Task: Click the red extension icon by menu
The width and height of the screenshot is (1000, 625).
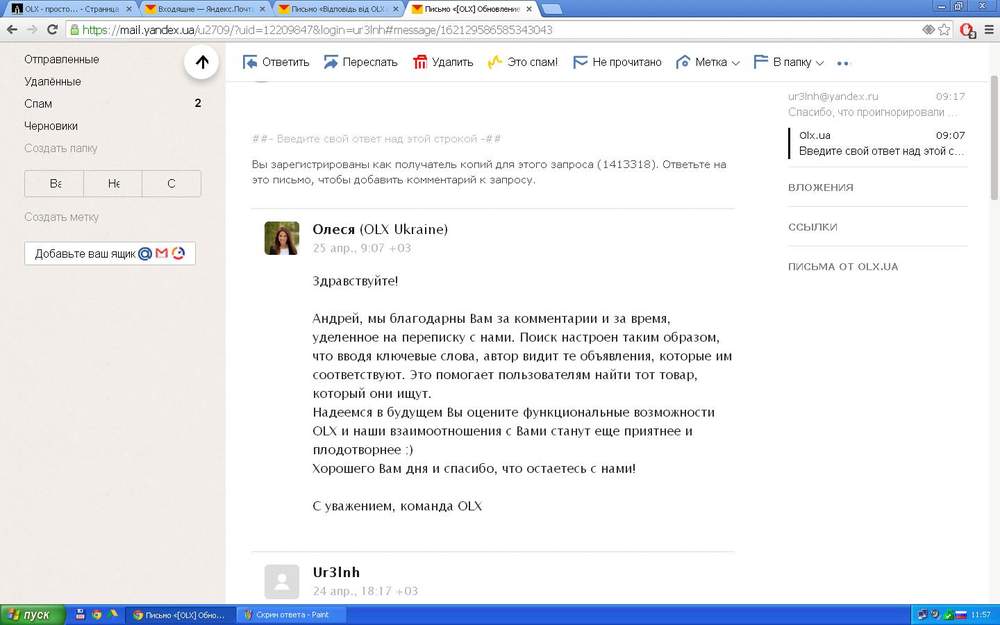Action: click(967, 30)
